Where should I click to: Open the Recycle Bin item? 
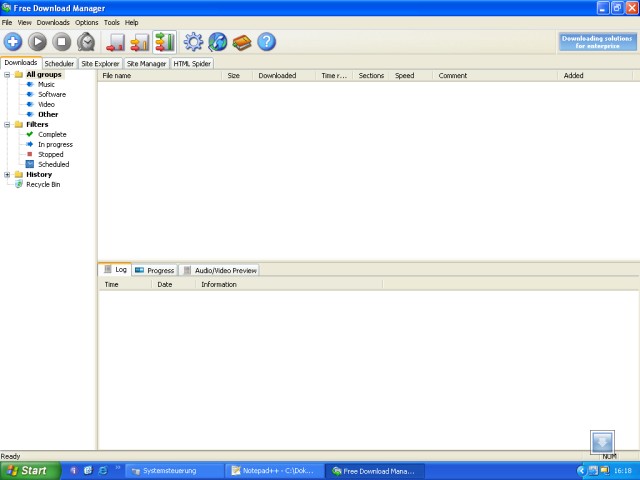coord(43,184)
